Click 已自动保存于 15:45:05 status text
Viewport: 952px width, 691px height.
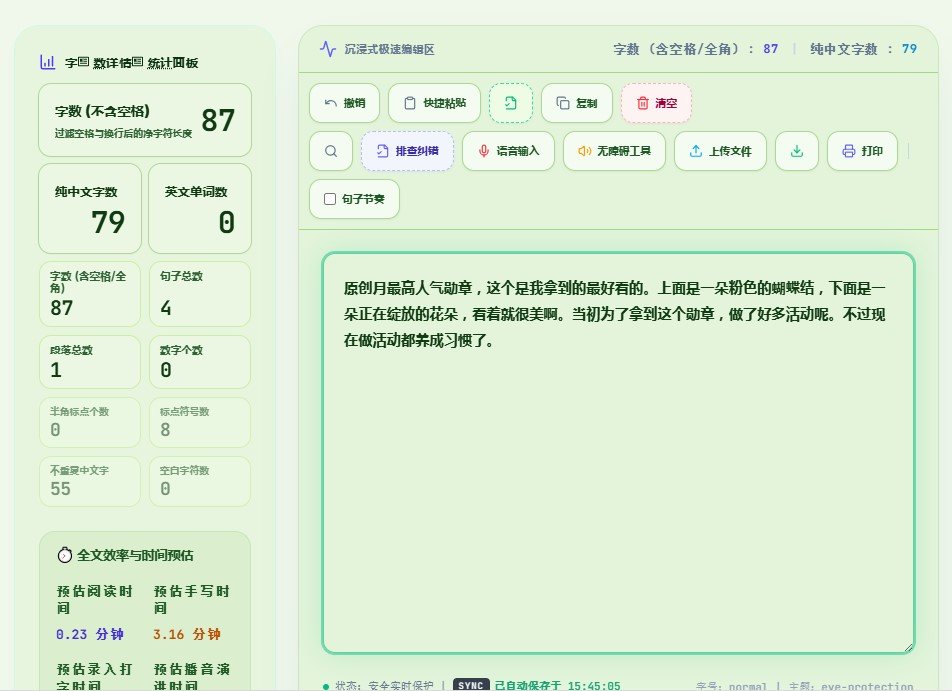(x=557, y=686)
